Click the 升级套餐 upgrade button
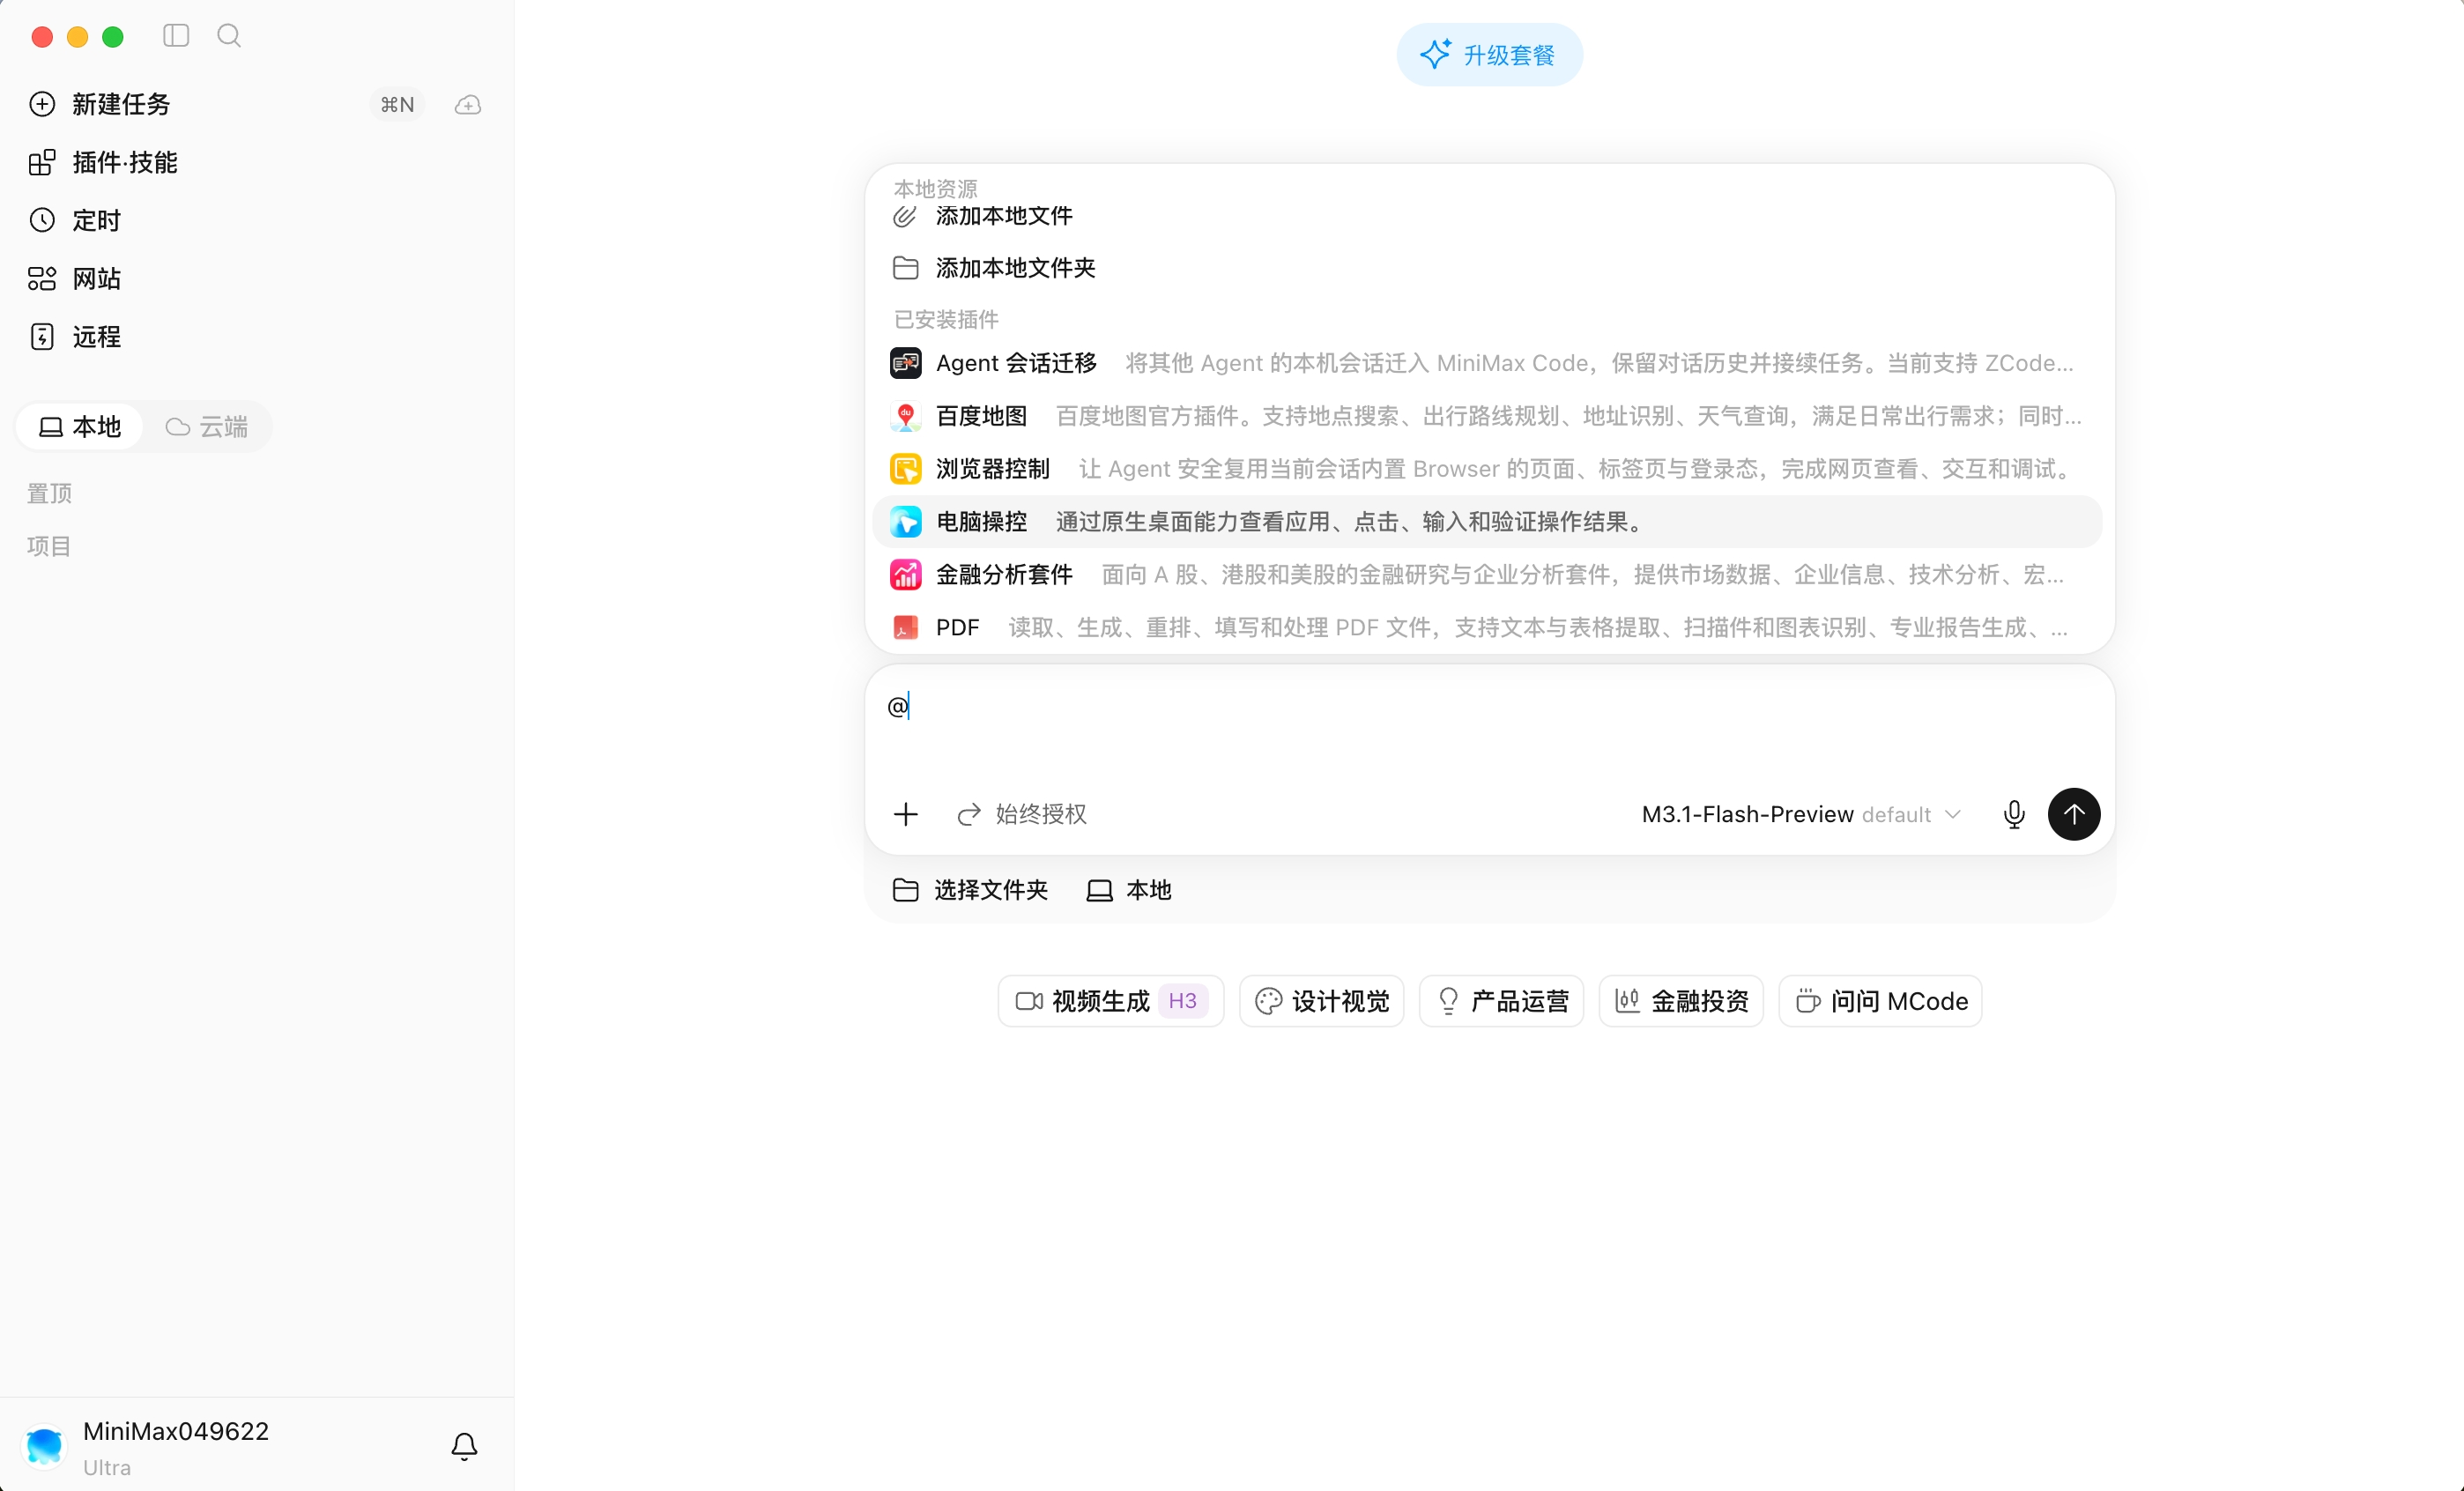This screenshot has height=1491, width=2464. pos(1489,55)
